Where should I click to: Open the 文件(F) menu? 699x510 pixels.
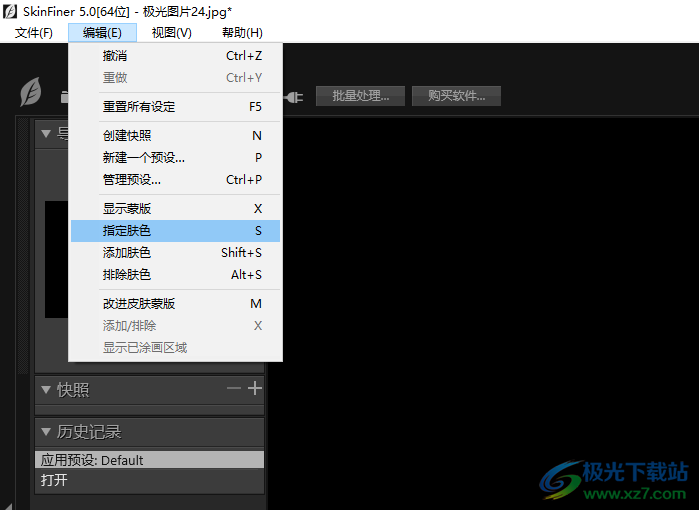click(33, 33)
